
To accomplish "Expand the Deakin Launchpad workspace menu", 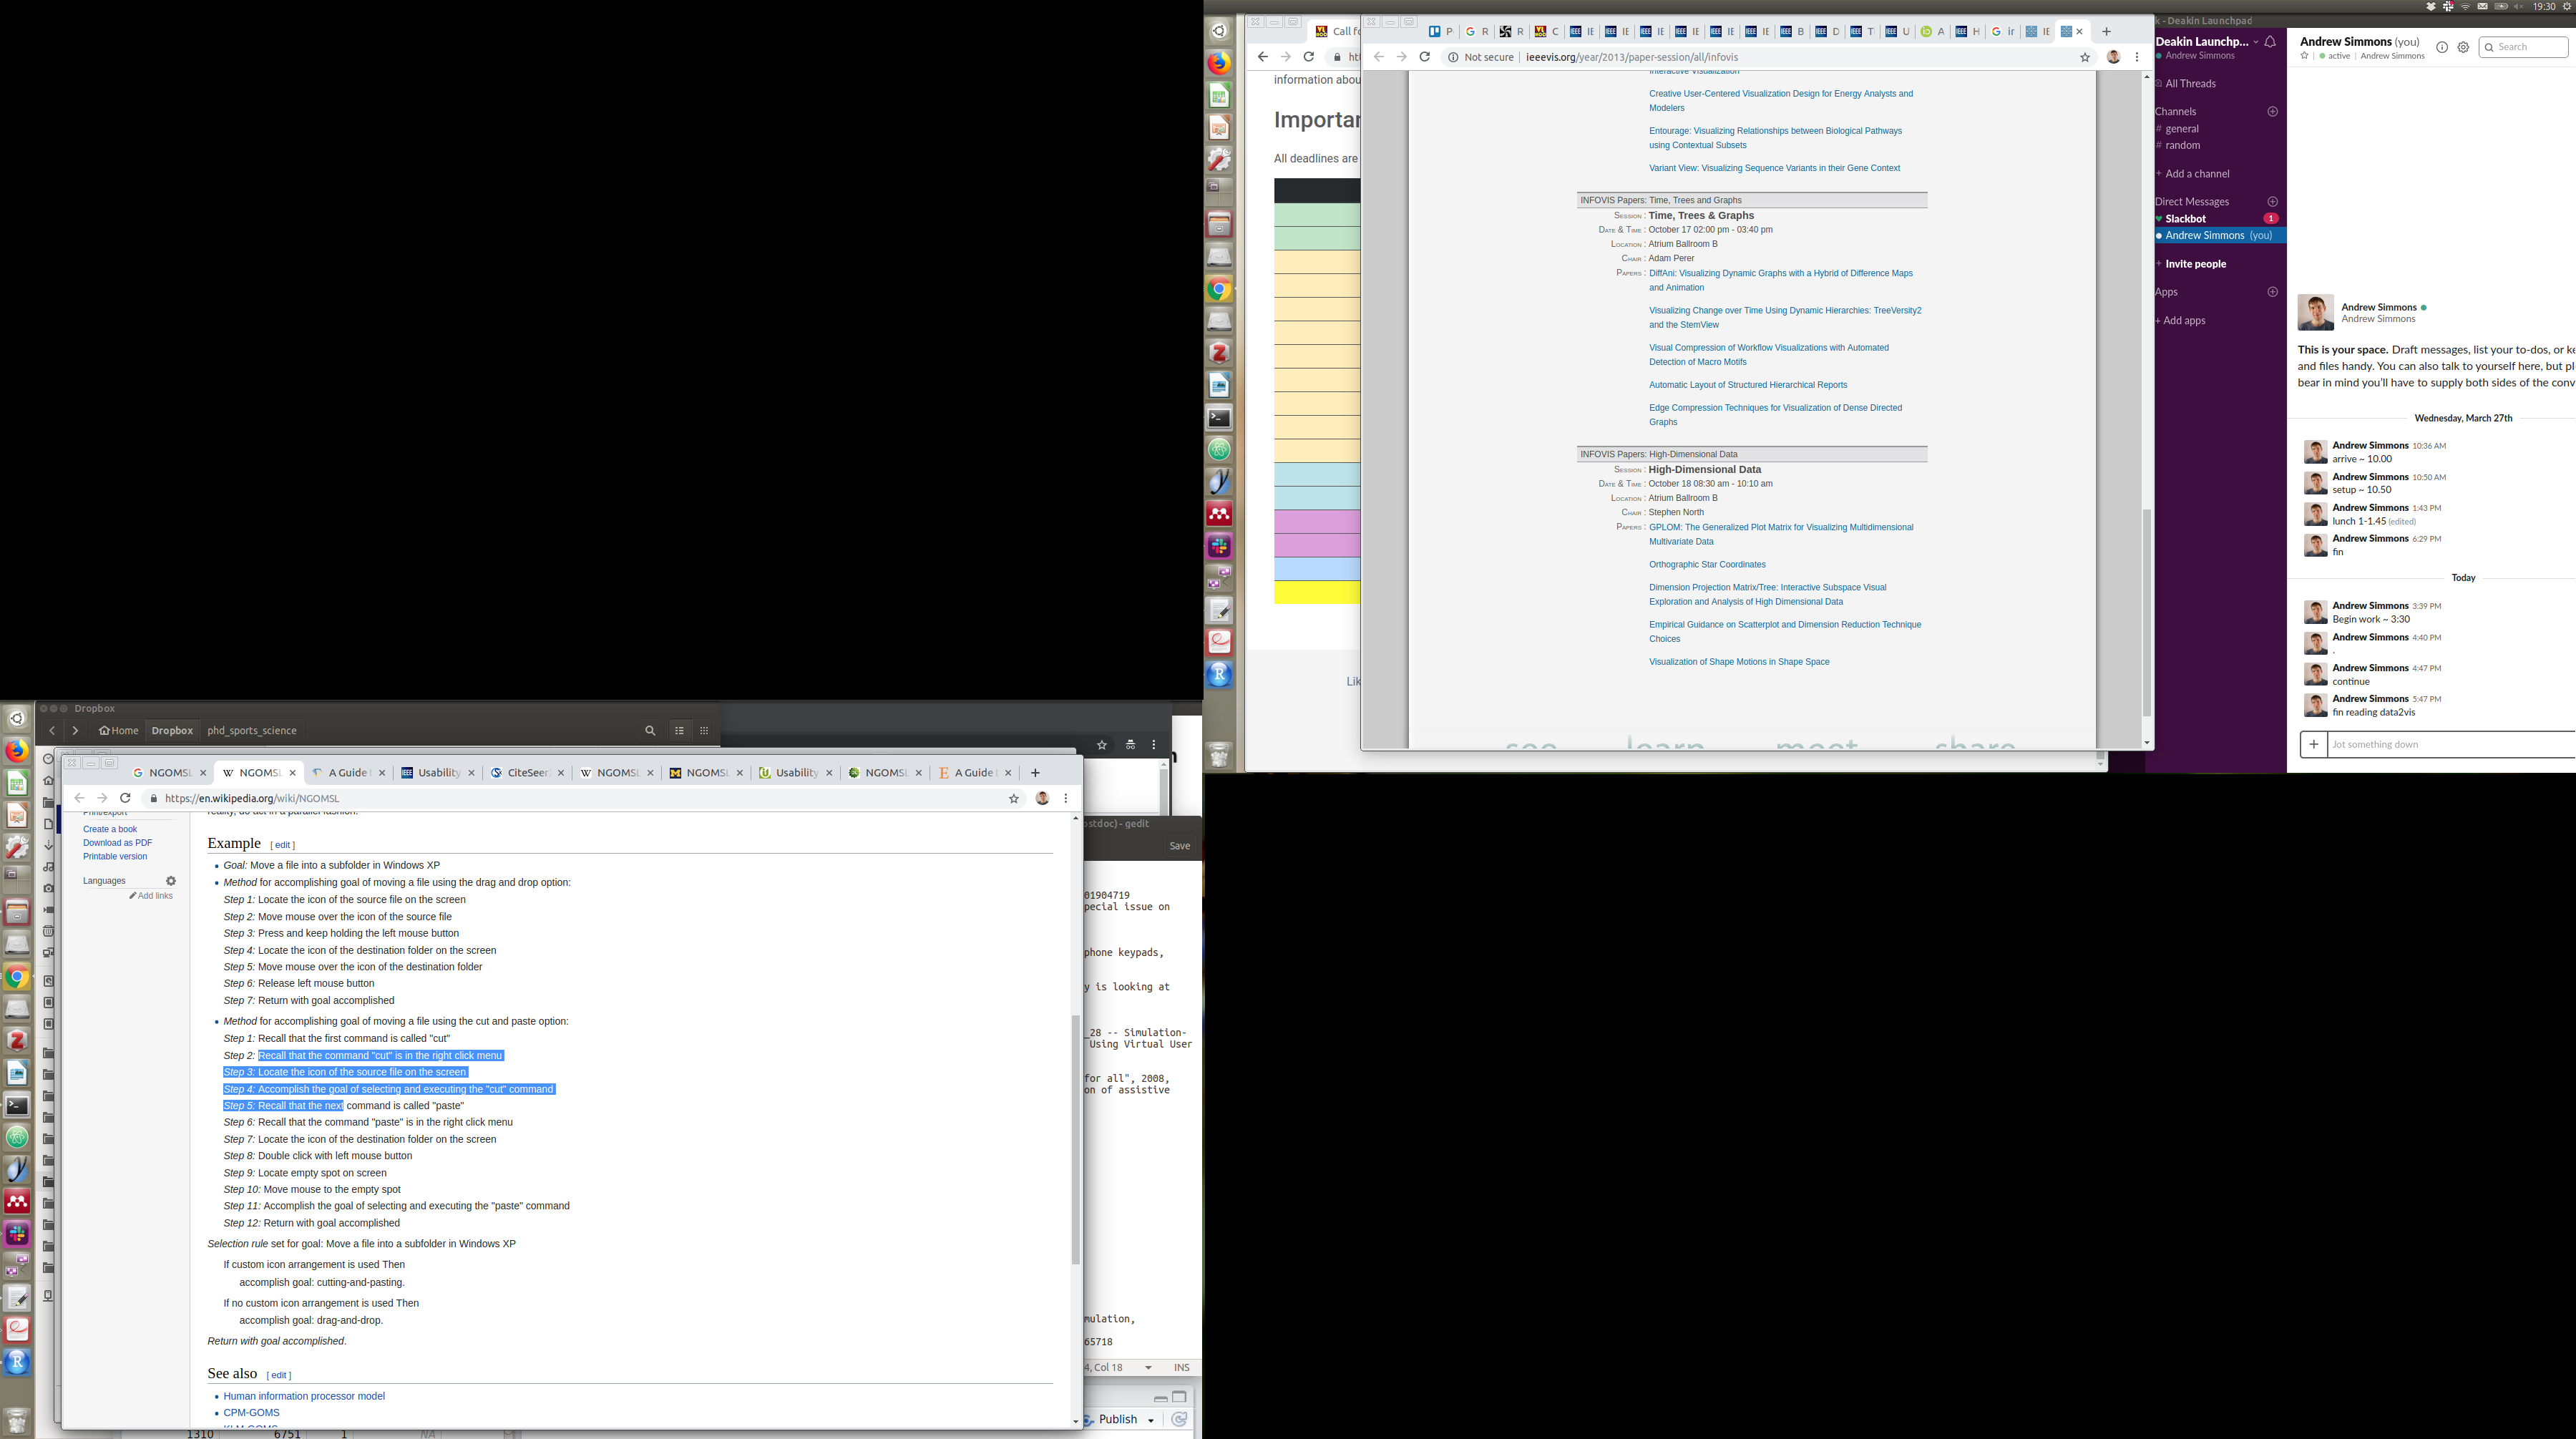I will coord(2256,42).
